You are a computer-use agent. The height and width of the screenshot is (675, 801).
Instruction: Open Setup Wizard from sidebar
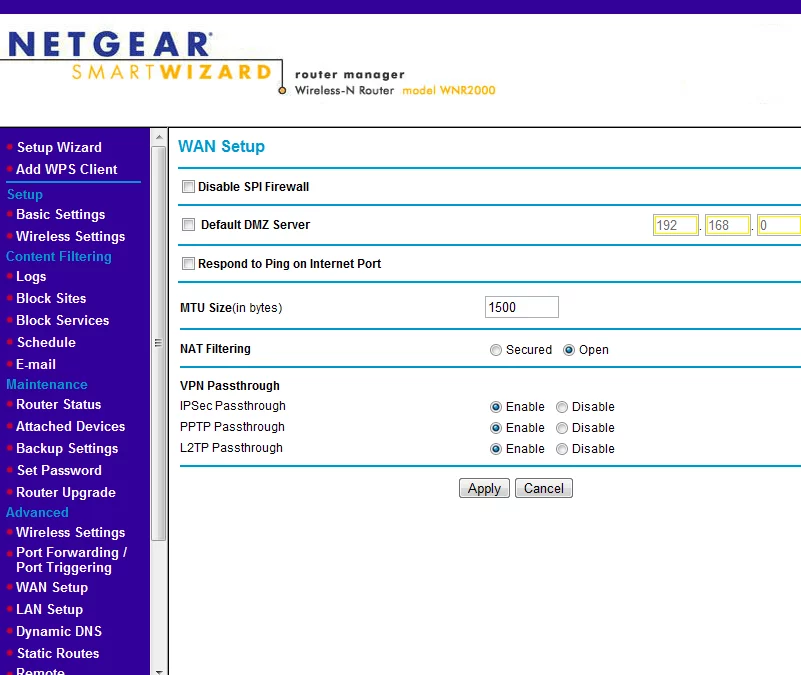(59, 147)
